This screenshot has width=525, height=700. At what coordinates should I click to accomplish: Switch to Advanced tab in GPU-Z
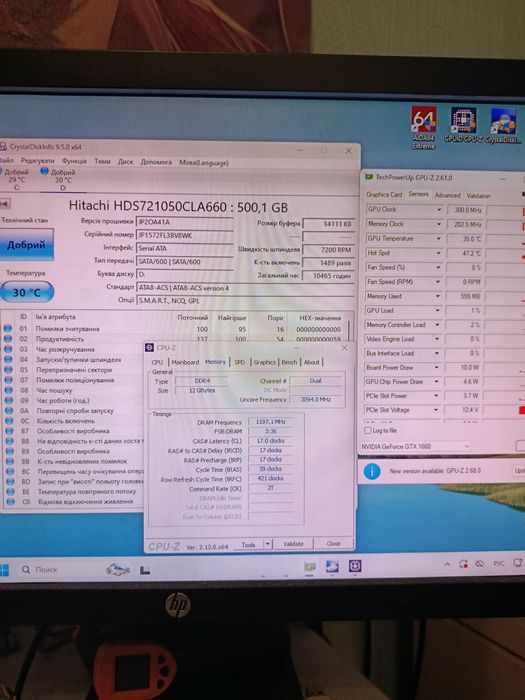(x=447, y=195)
